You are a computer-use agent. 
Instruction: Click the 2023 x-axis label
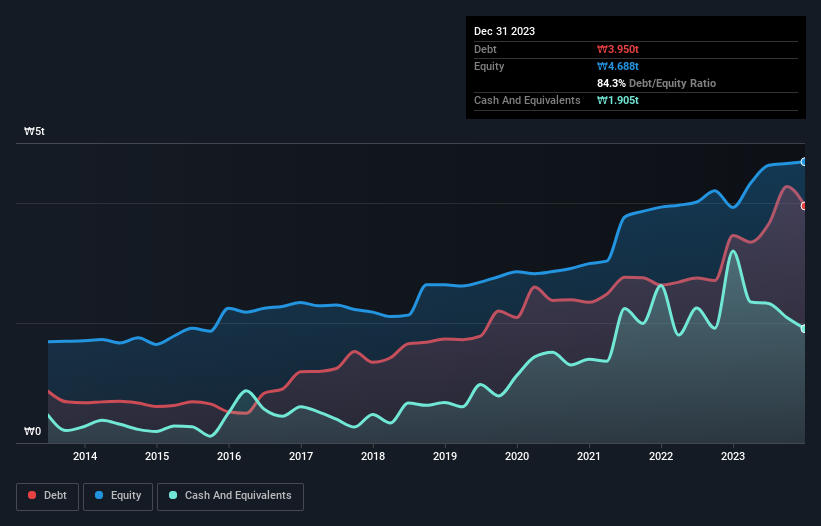pos(733,456)
